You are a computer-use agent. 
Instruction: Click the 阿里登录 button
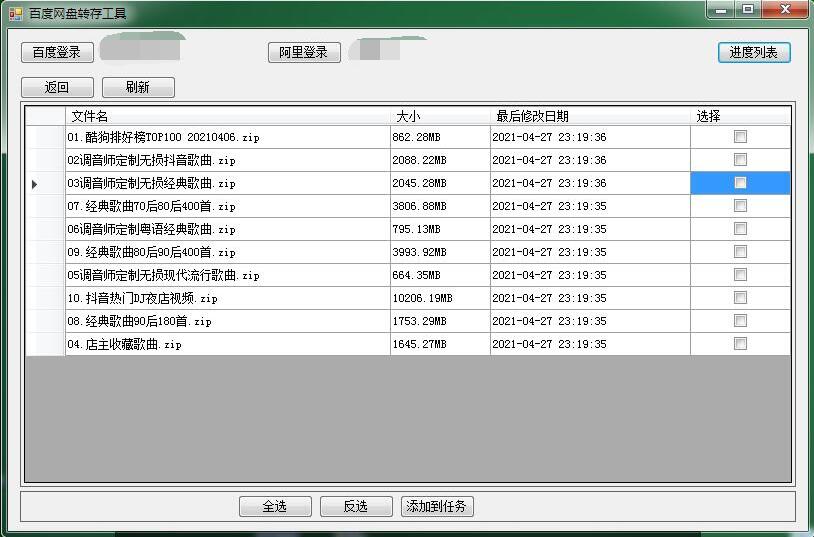pyautogui.click(x=304, y=52)
